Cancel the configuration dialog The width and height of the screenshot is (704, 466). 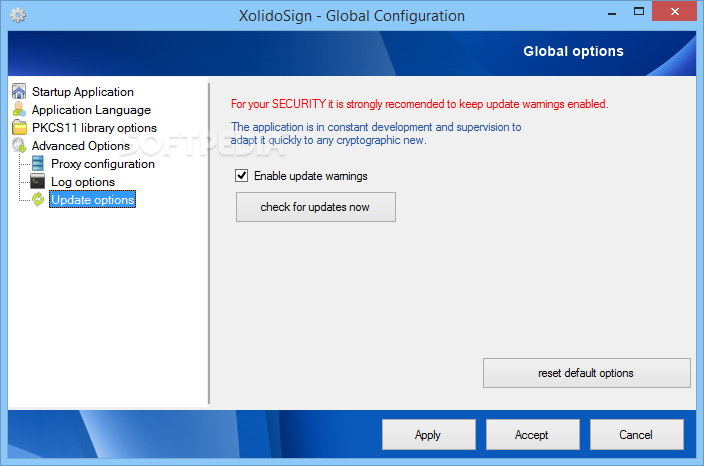(636, 435)
